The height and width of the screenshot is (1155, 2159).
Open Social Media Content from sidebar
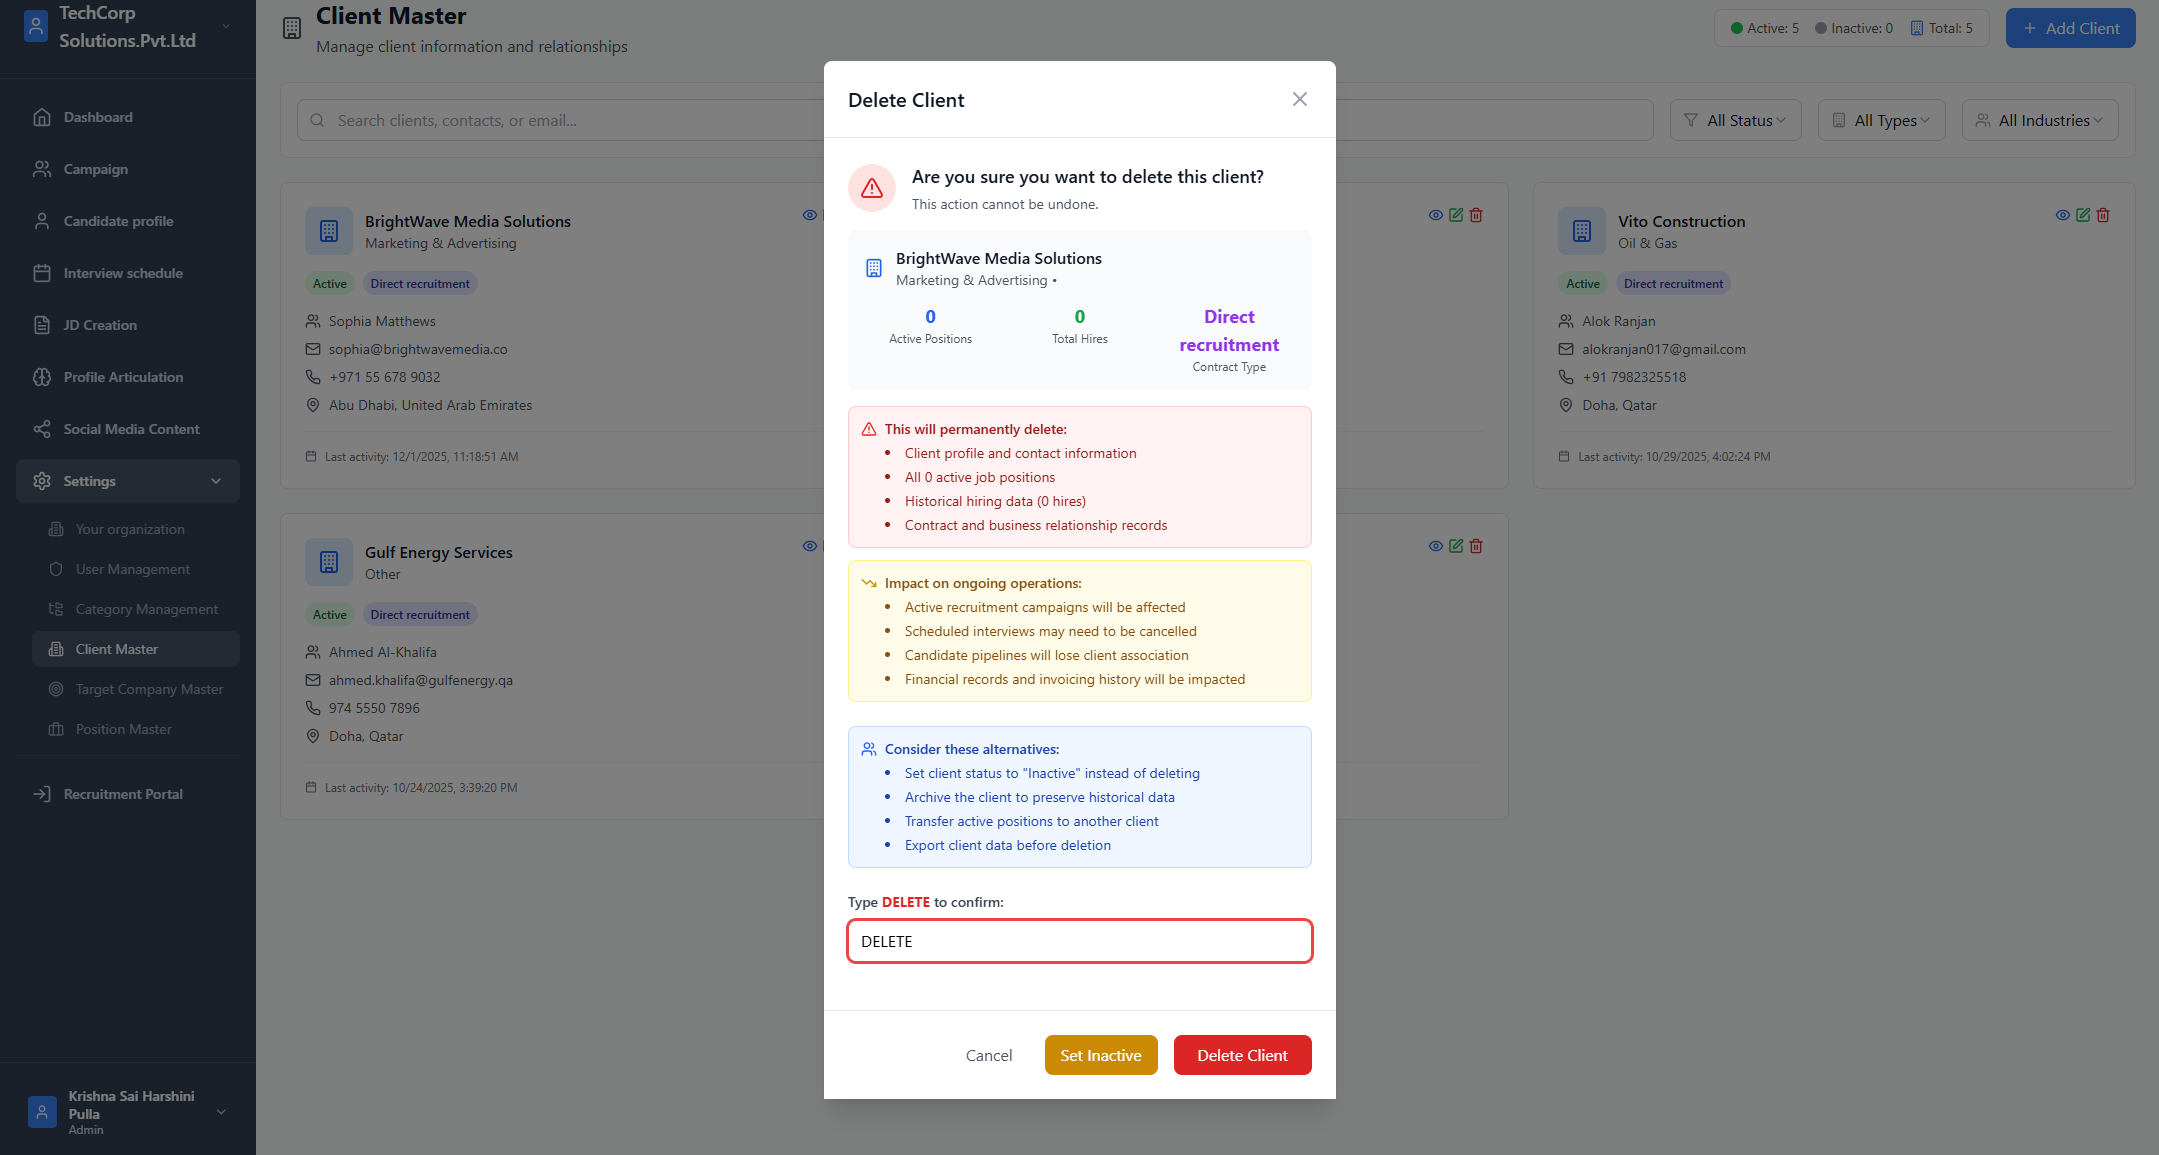click(131, 429)
